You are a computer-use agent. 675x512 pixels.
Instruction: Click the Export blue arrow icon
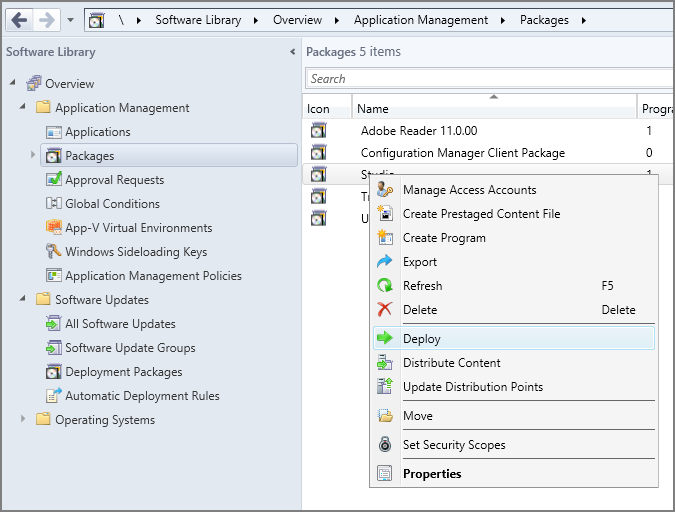coord(385,262)
